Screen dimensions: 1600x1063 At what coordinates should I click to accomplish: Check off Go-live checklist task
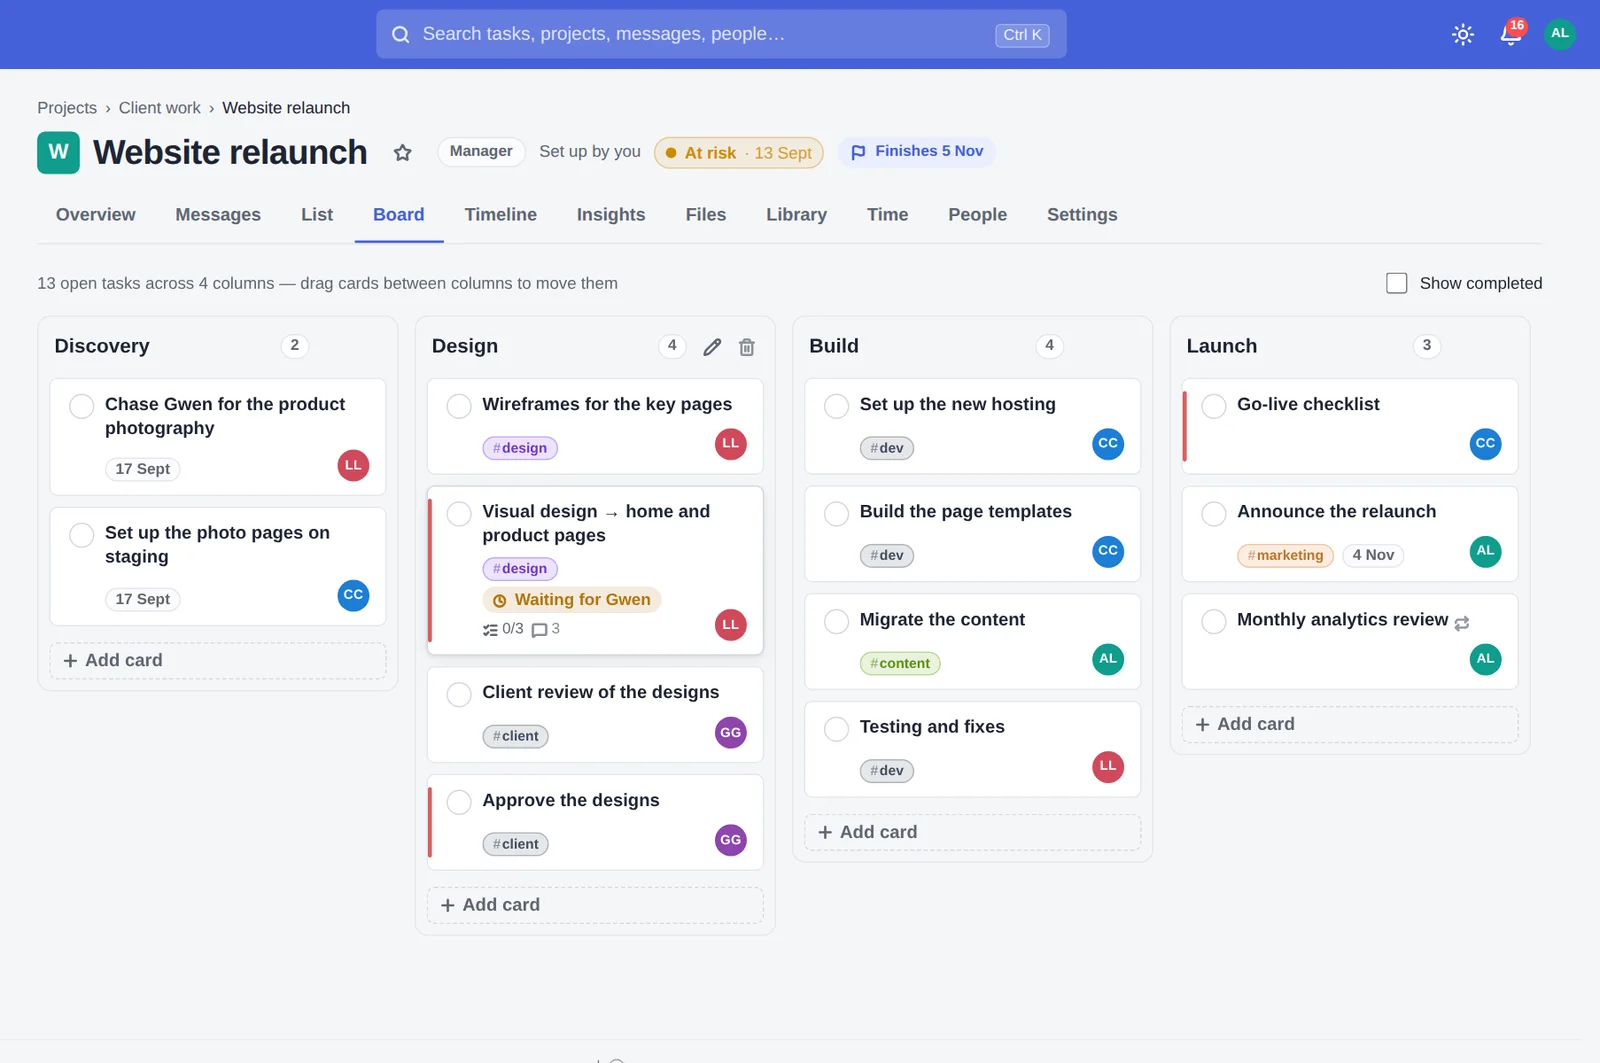tap(1213, 406)
